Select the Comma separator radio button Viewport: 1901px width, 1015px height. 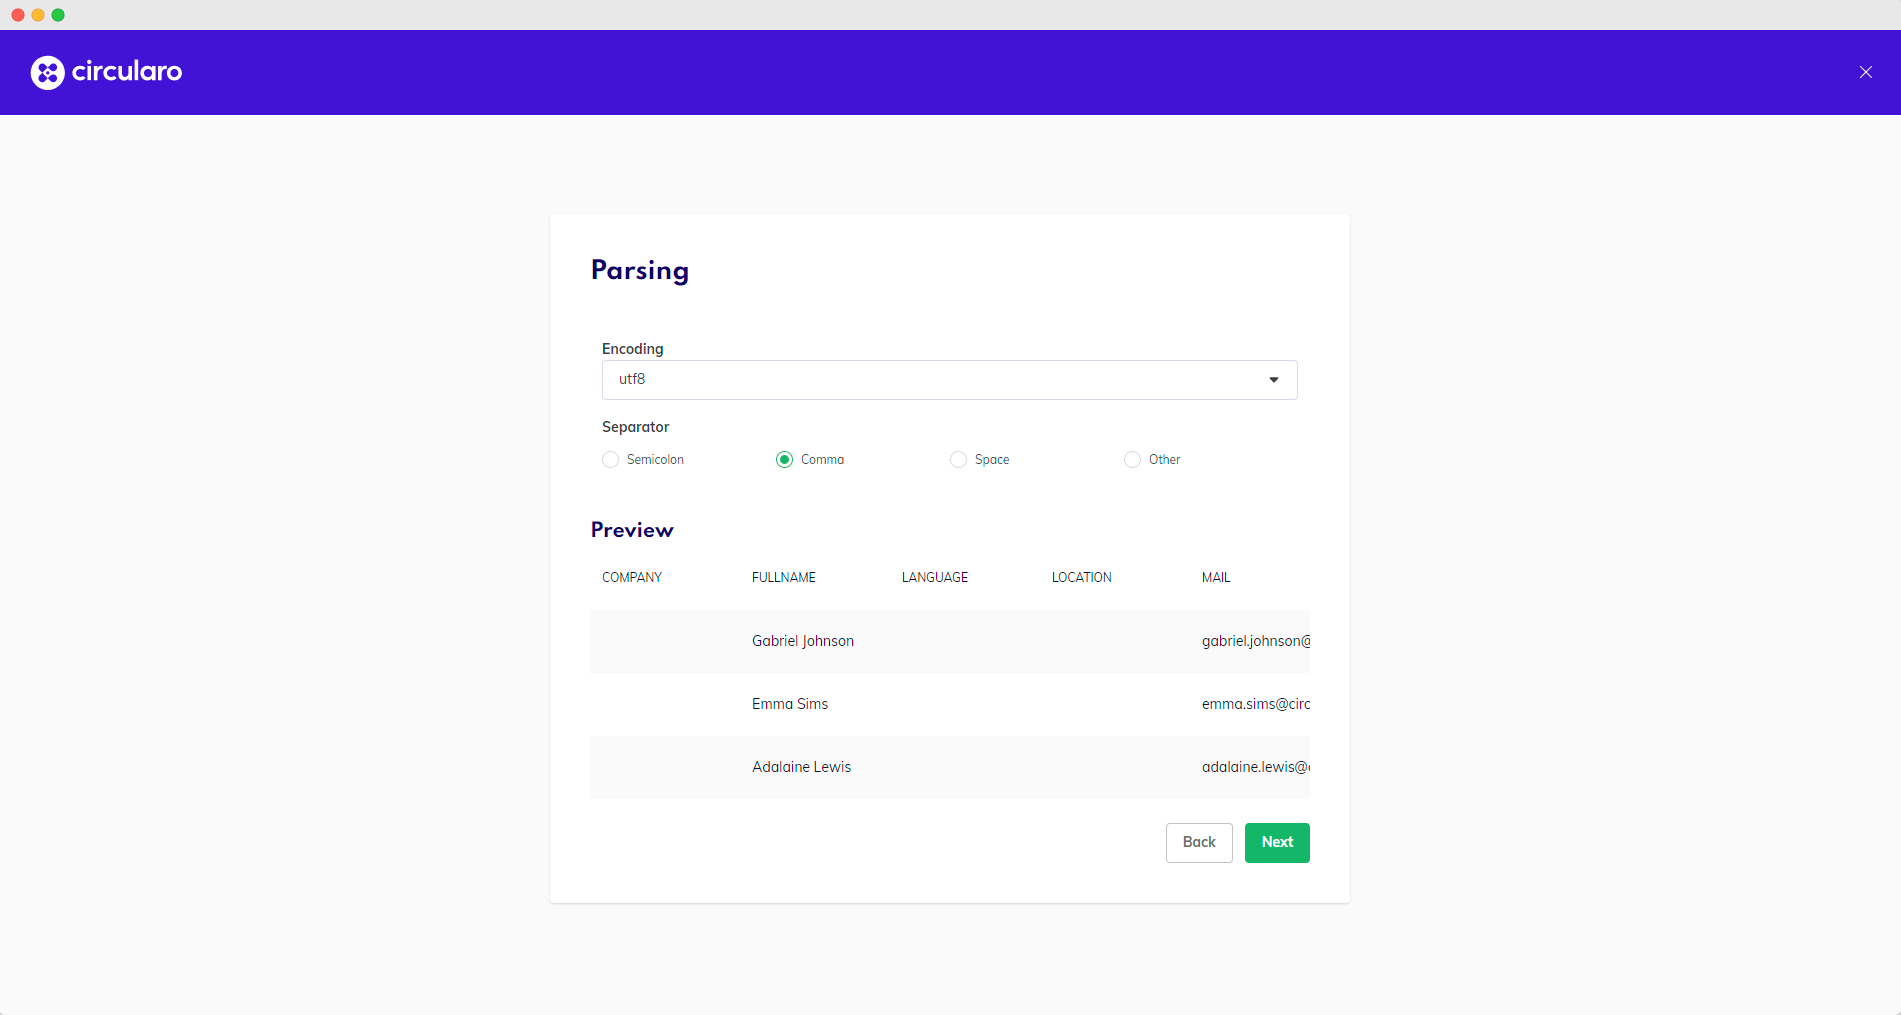[x=785, y=460]
